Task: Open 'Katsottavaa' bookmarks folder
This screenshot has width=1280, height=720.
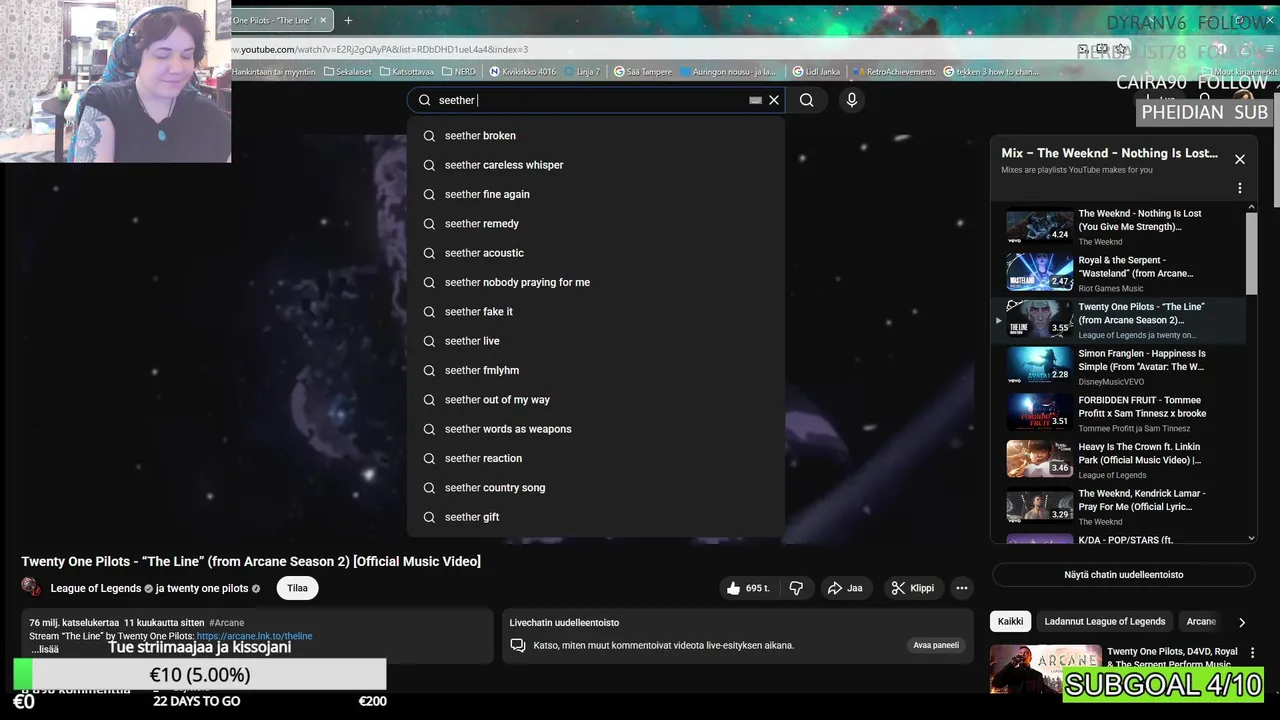Action: [x=407, y=72]
